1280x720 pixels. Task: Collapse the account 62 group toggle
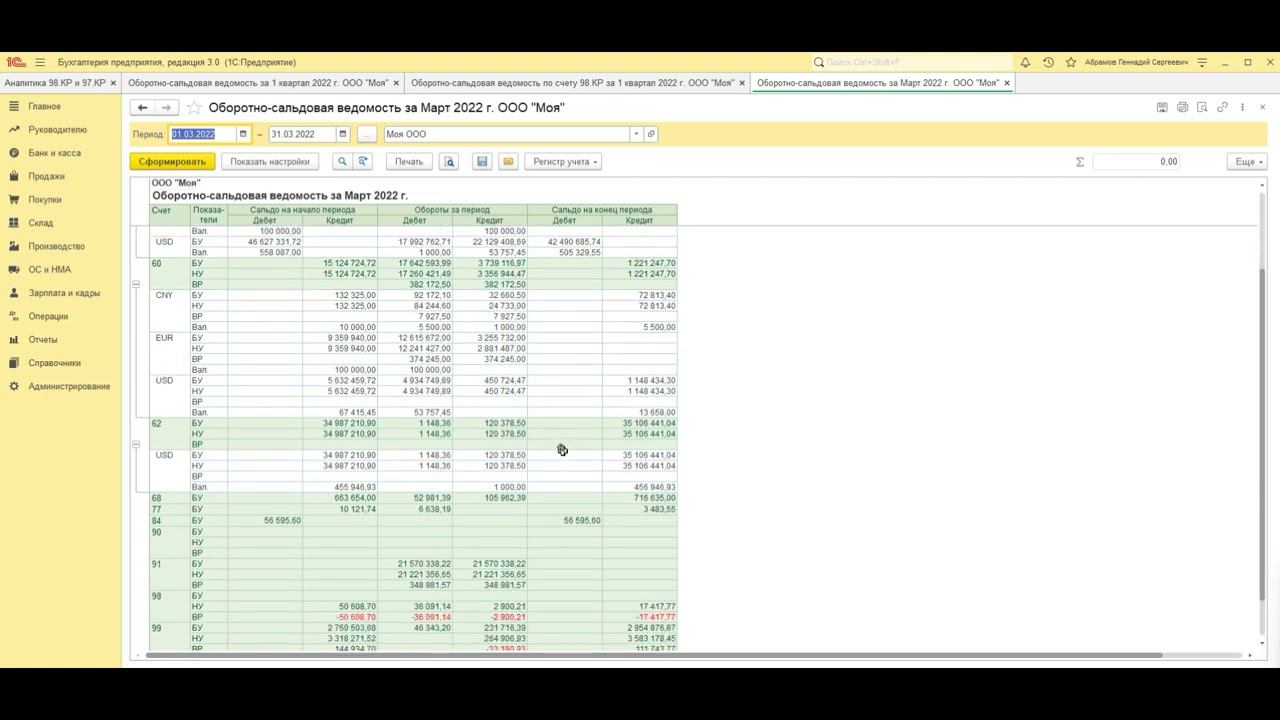coord(136,444)
